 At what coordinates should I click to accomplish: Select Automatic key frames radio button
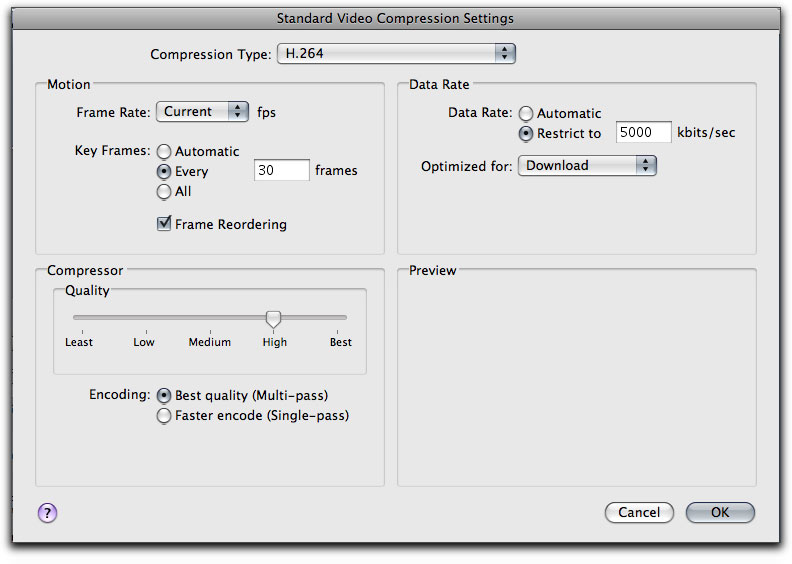(x=164, y=151)
